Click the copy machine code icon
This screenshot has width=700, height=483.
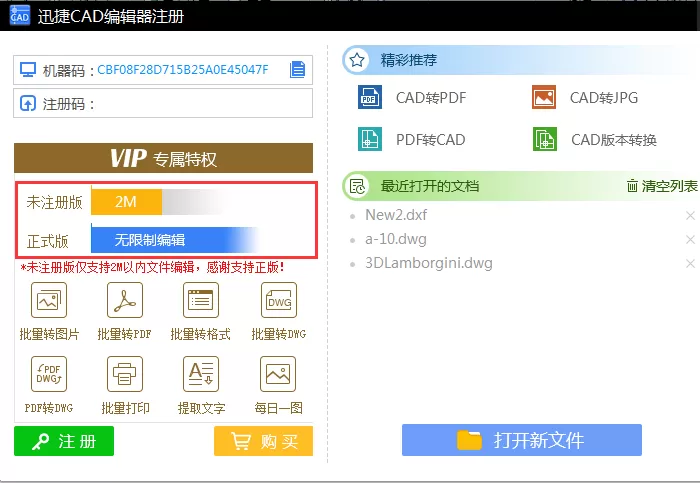pos(297,70)
